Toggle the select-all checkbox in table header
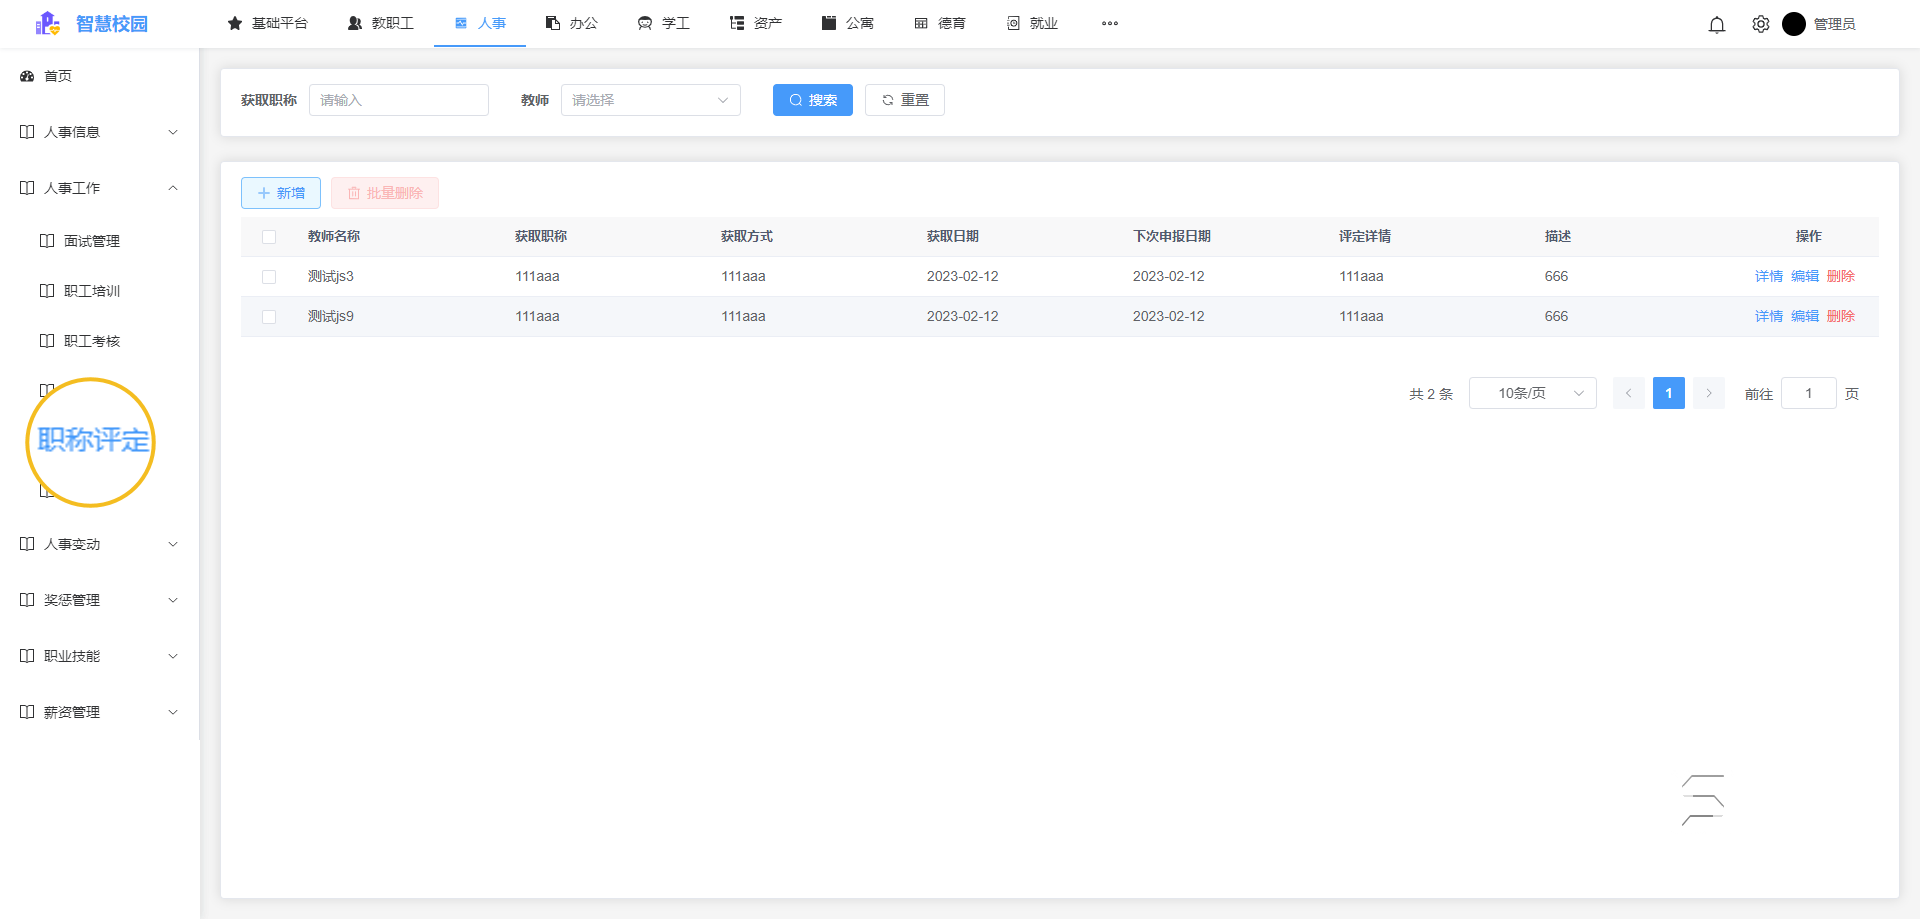1920x919 pixels. pos(269,237)
